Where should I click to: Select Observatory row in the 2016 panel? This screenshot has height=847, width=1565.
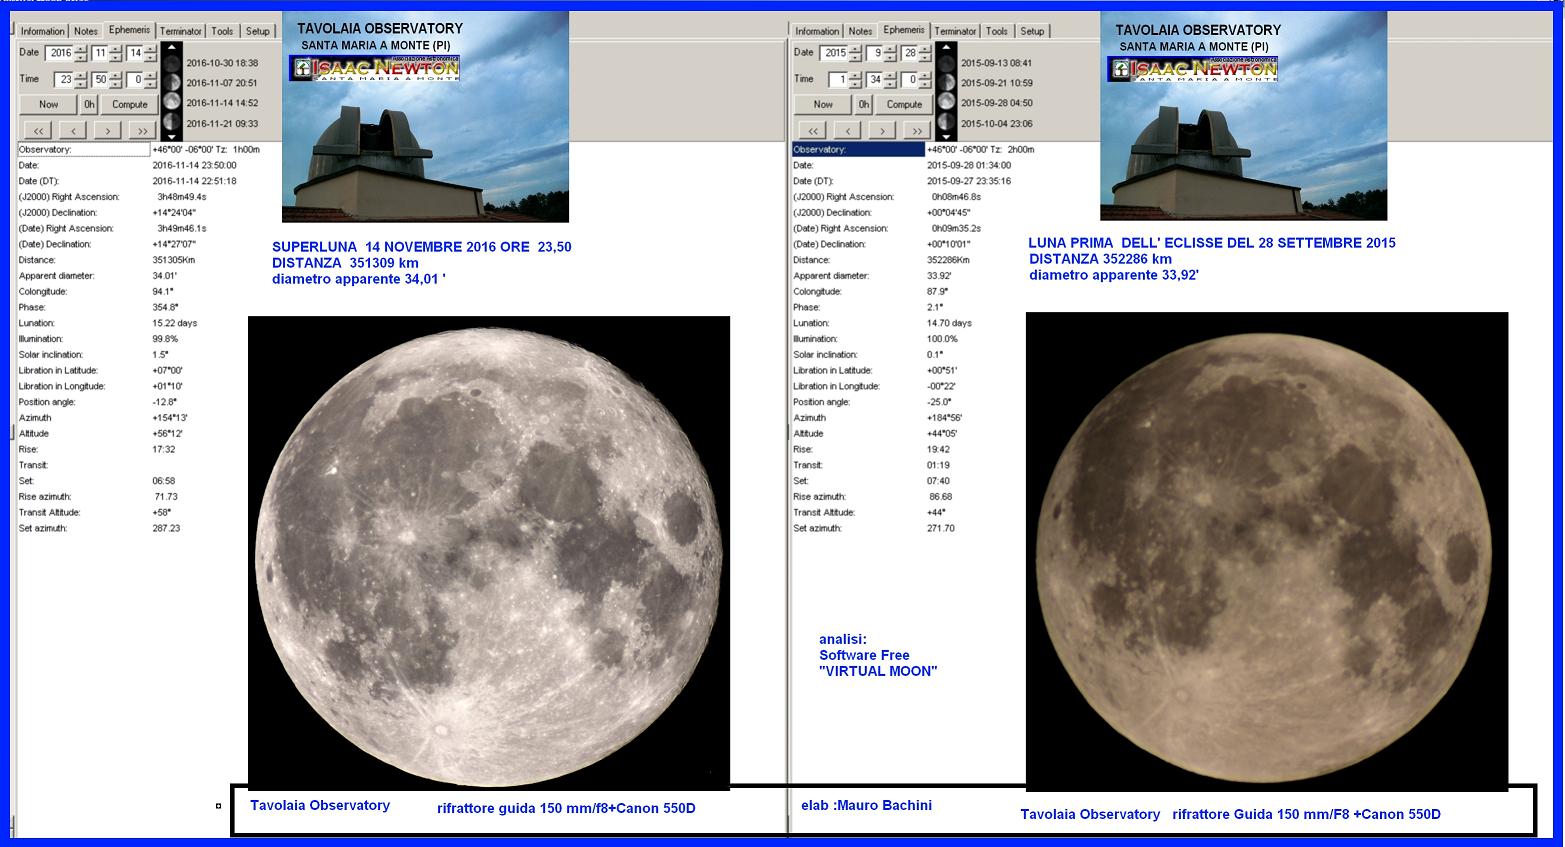click(84, 149)
